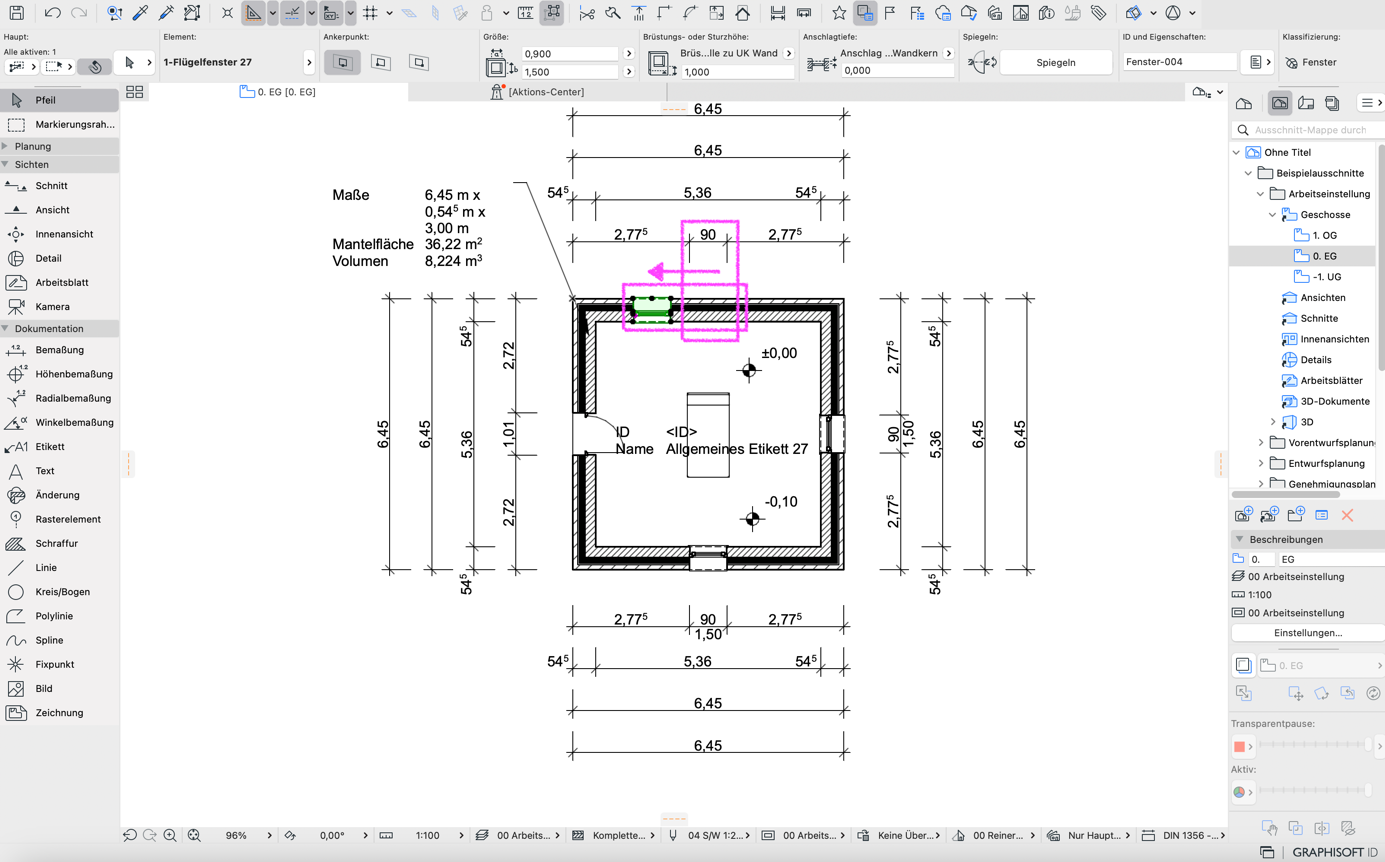The image size is (1385, 862).
Task: Toggle the snap guides button
Action: (292, 13)
